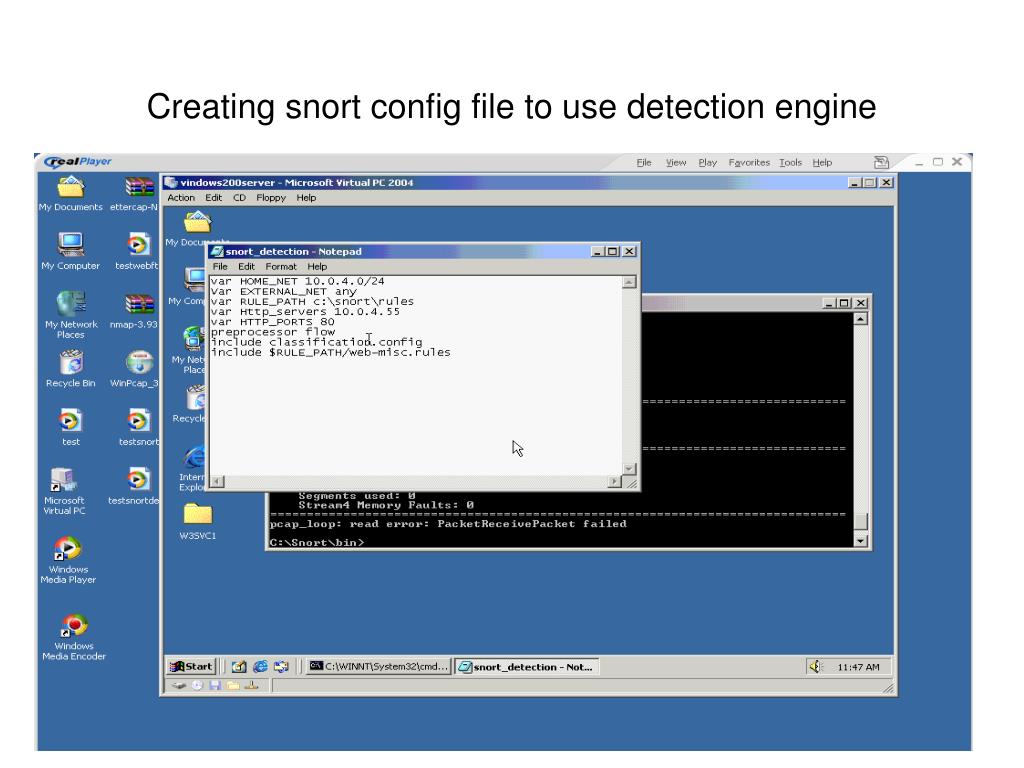This screenshot has height=768, width=1024.
Task: Click Show Desktop quick launch icon
Action: coord(239,666)
